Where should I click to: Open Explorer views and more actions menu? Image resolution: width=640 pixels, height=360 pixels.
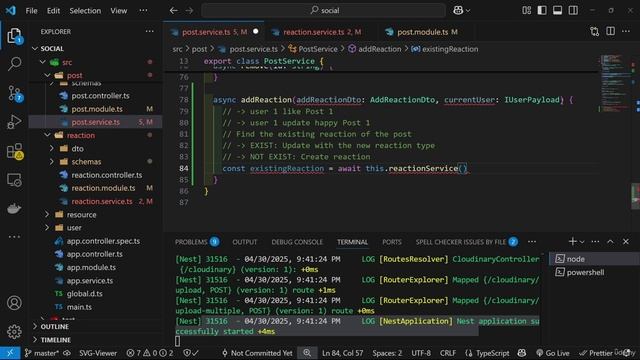[x=150, y=31]
